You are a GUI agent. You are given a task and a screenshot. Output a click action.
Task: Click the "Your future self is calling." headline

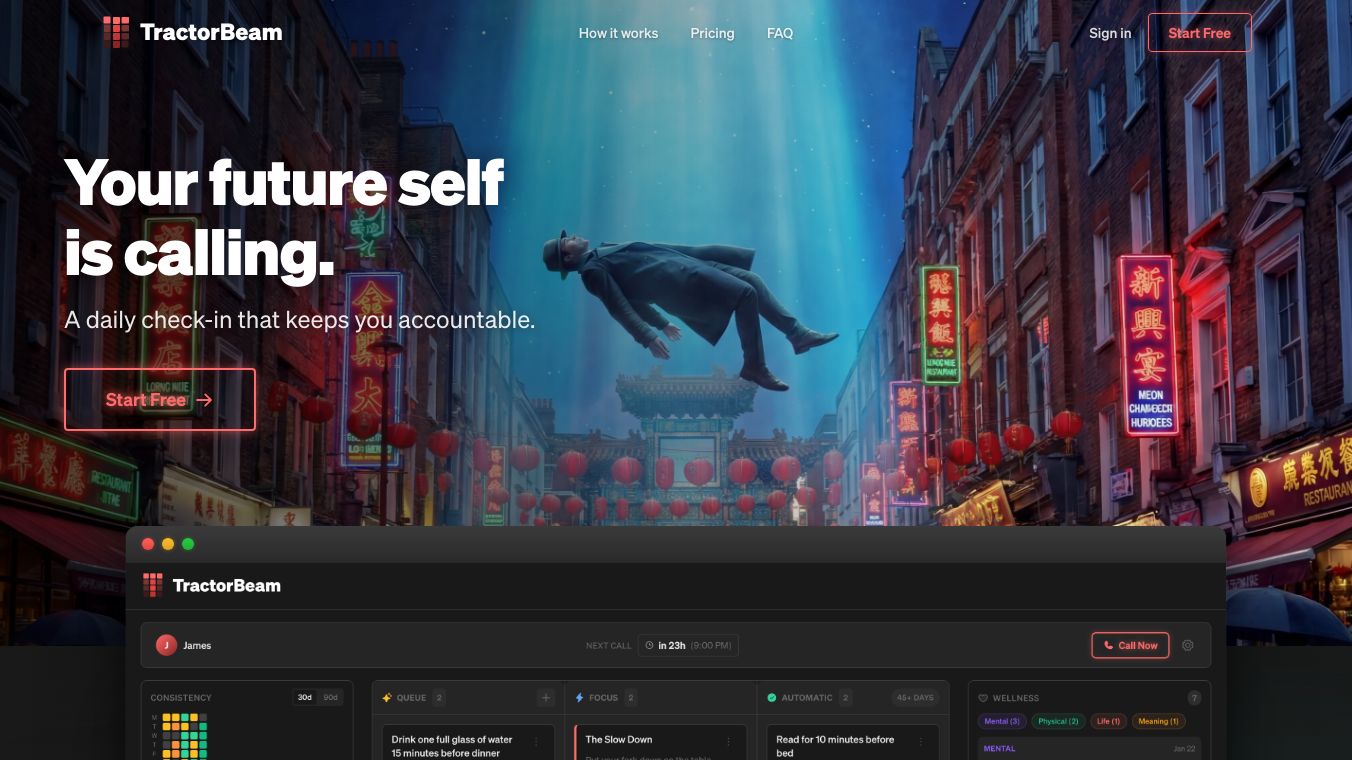pyautogui.click(x=284, y=218)
